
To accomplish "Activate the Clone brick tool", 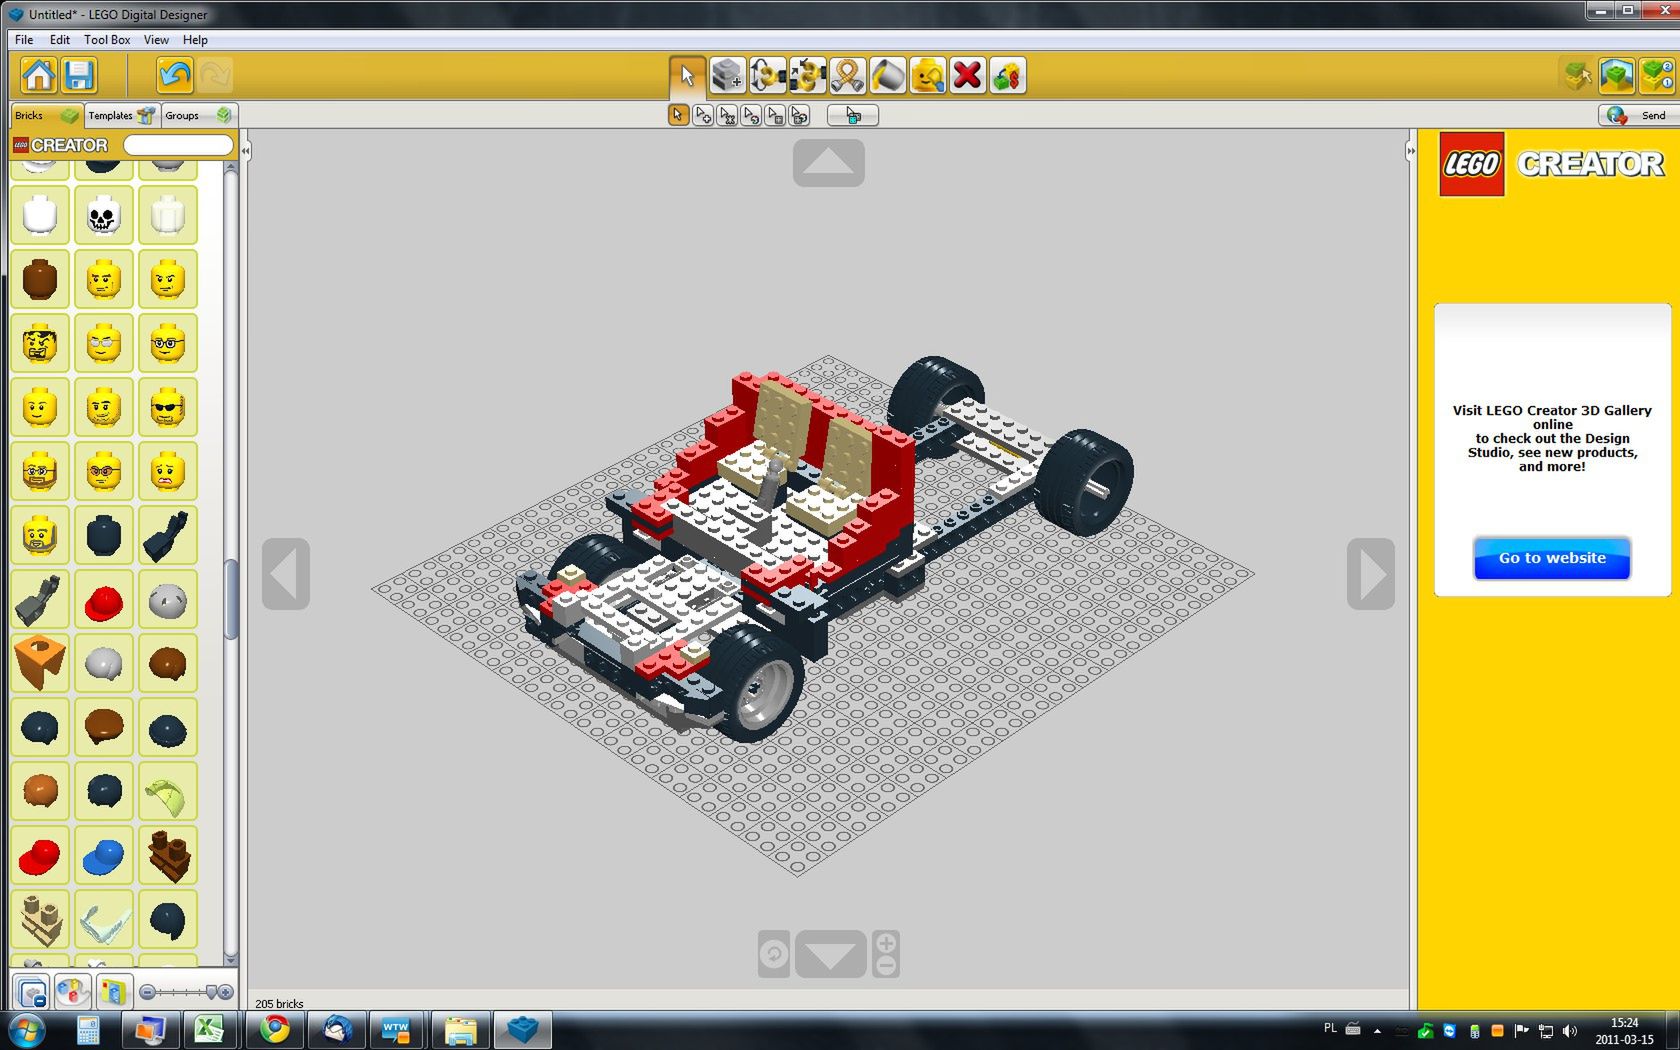I will (x=727, y=76).
